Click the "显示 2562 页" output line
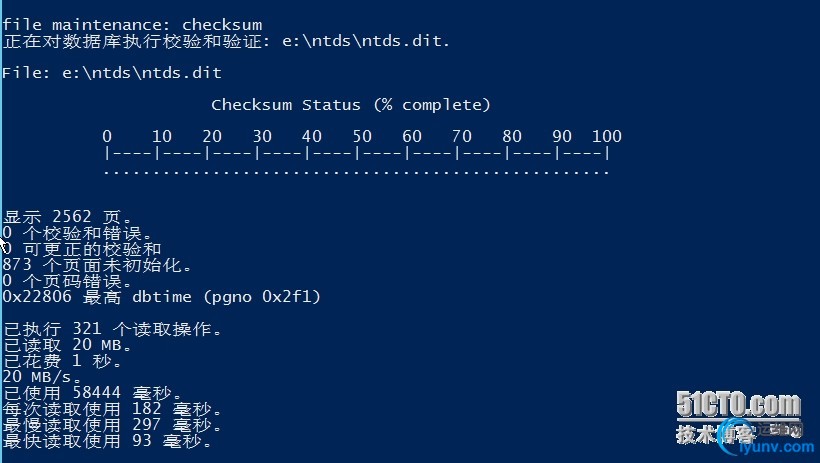This screenshot has height=463, width=820. [x=68, y=216]
